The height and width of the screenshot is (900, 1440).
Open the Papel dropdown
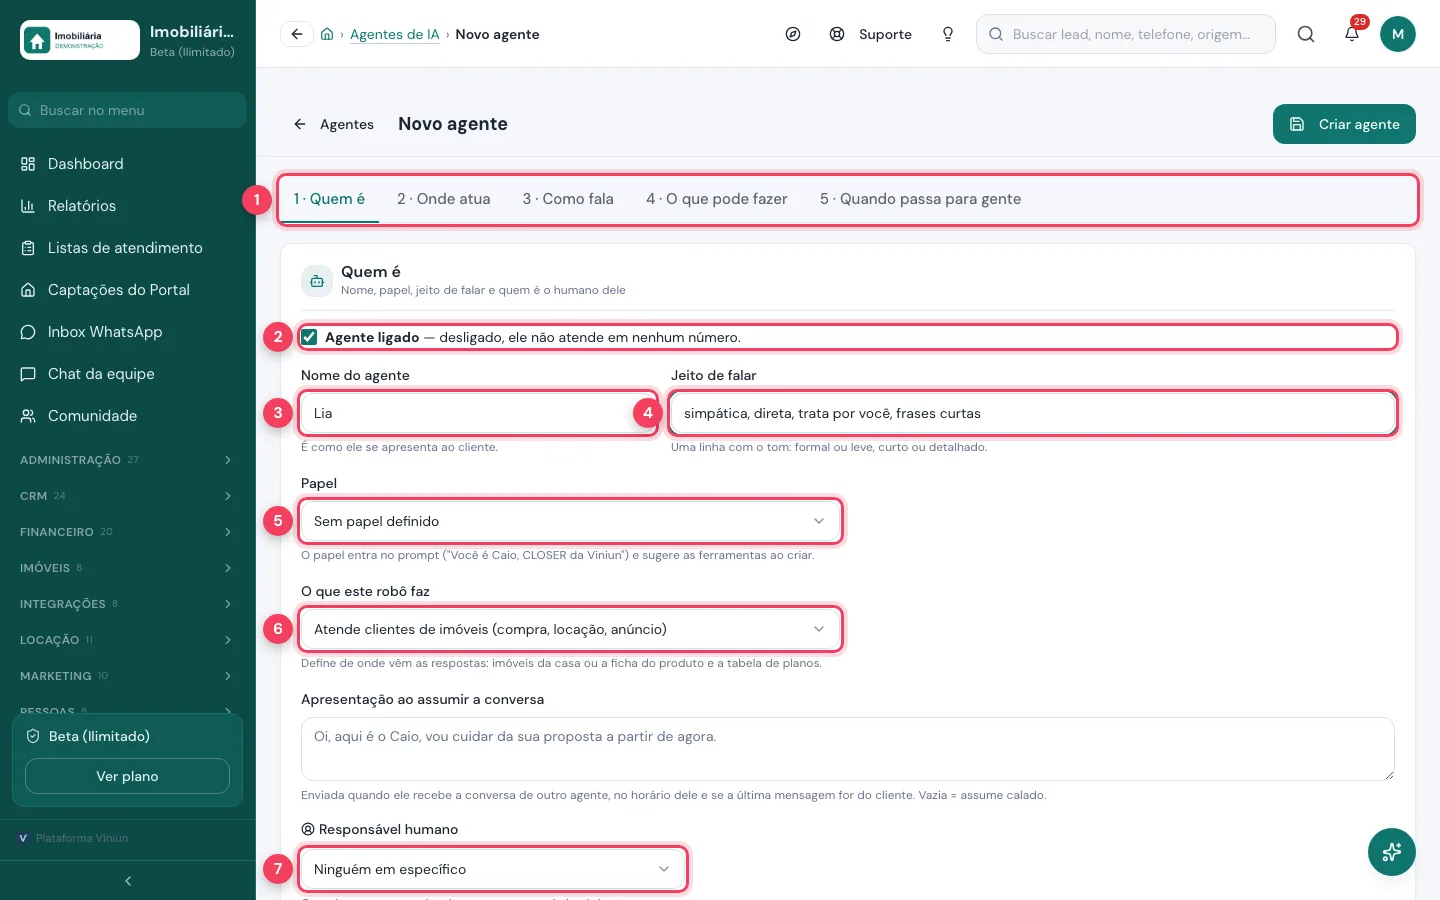point(571,521)
